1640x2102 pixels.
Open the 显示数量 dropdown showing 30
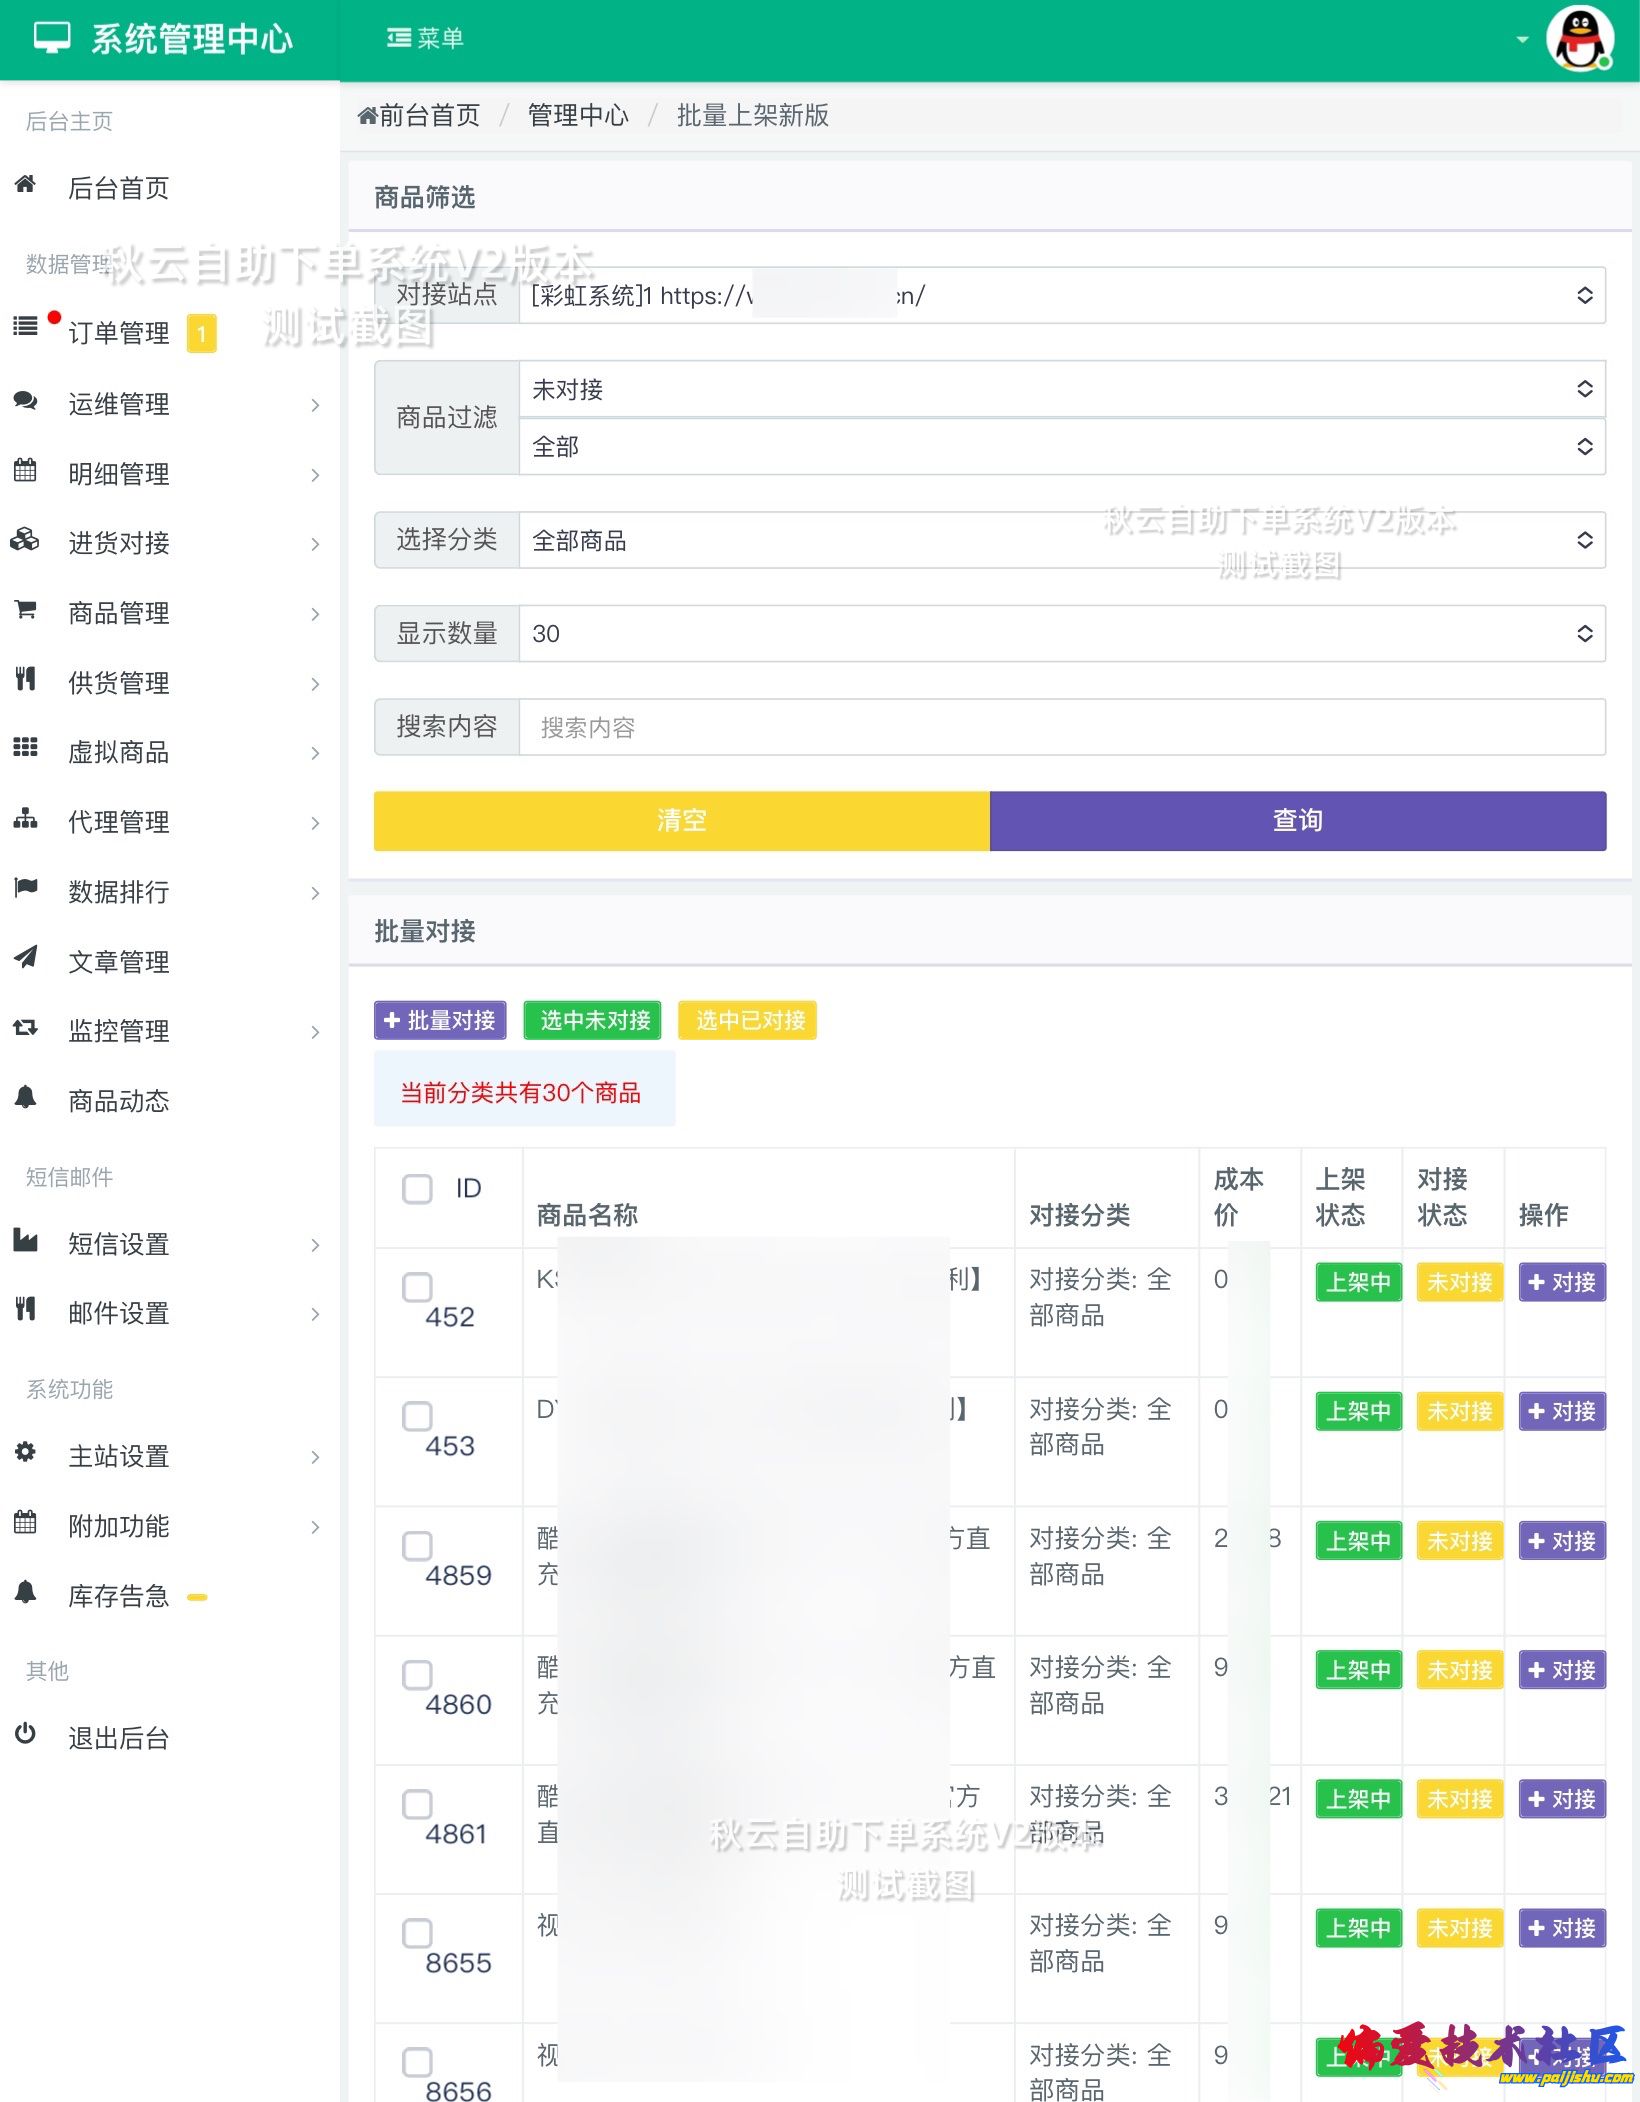click(x=1061, y=633)
